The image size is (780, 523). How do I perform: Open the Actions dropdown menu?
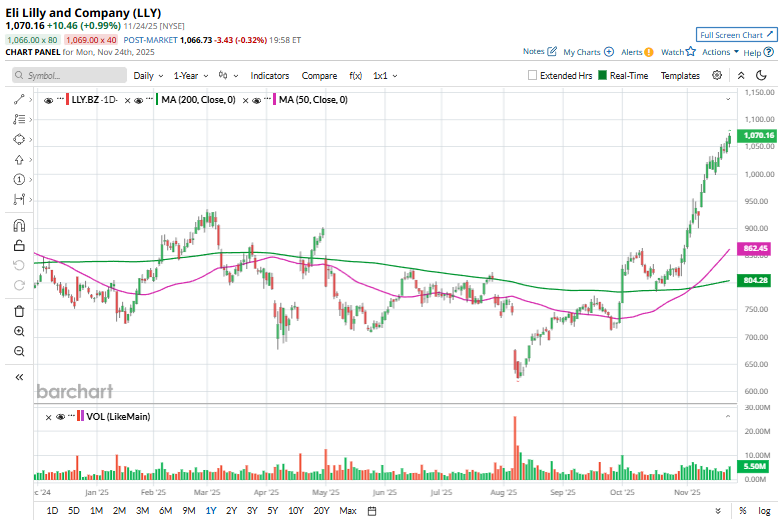720,51
